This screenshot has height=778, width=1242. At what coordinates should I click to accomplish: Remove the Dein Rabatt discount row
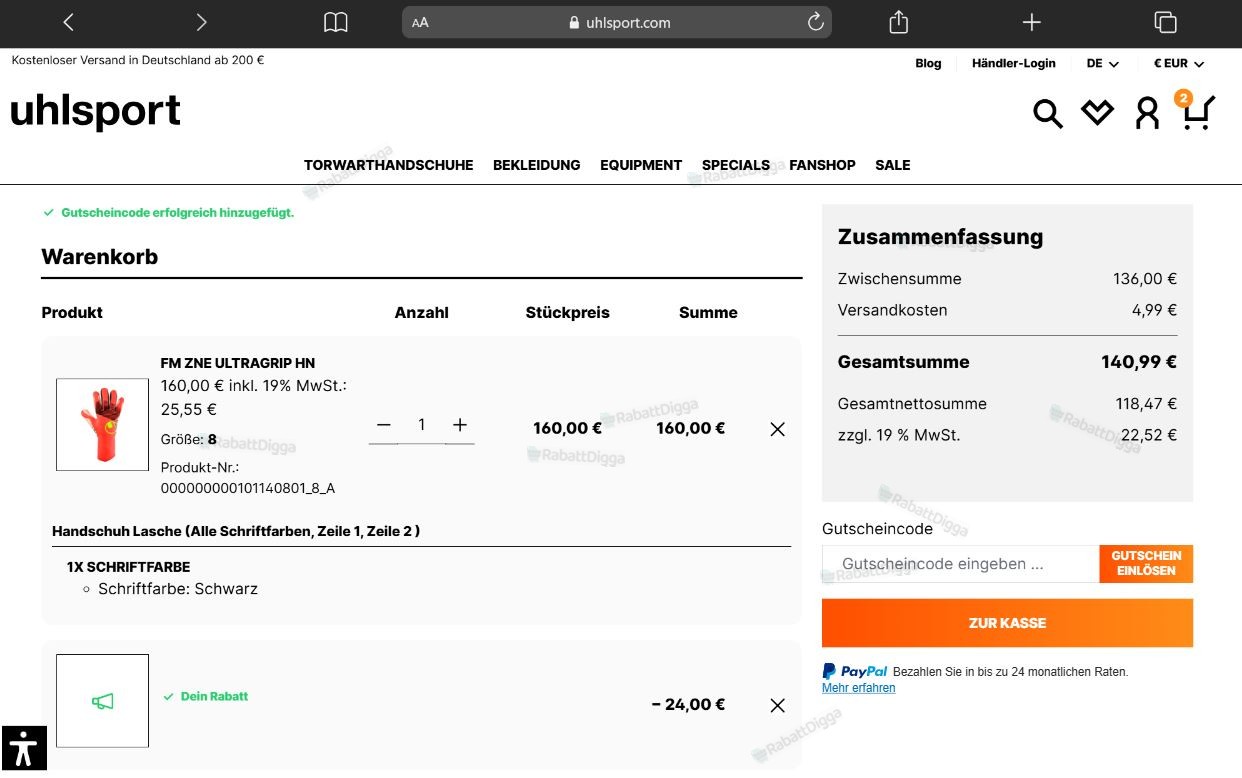coord(777,705)
